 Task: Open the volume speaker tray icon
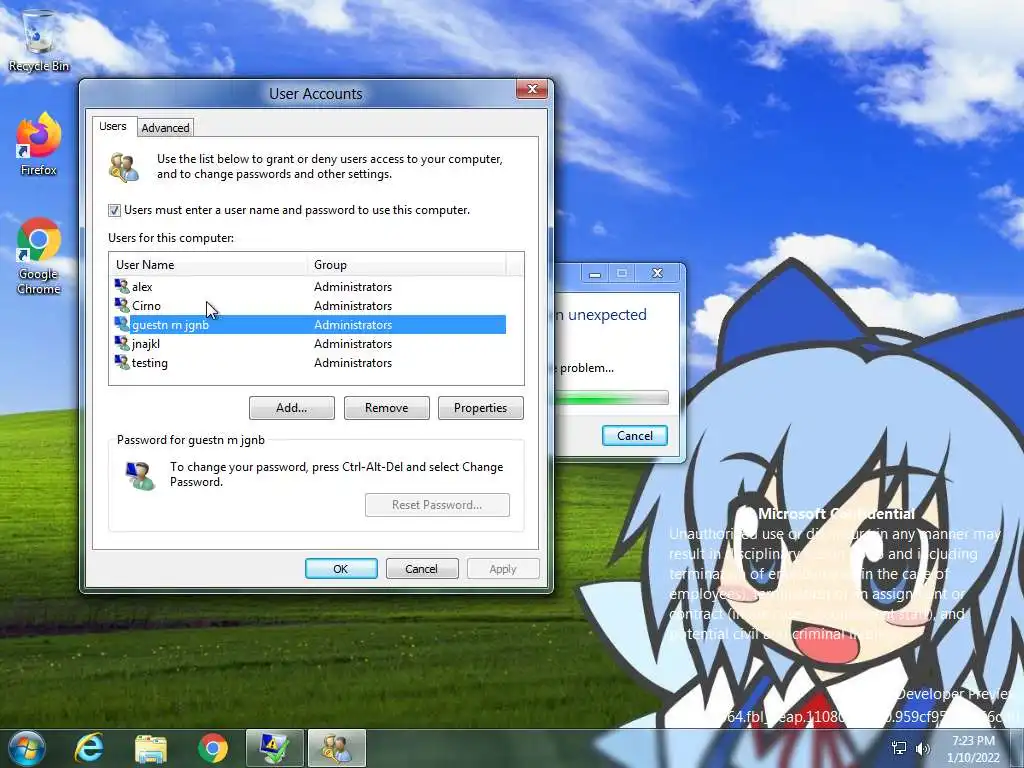(922, 748)
